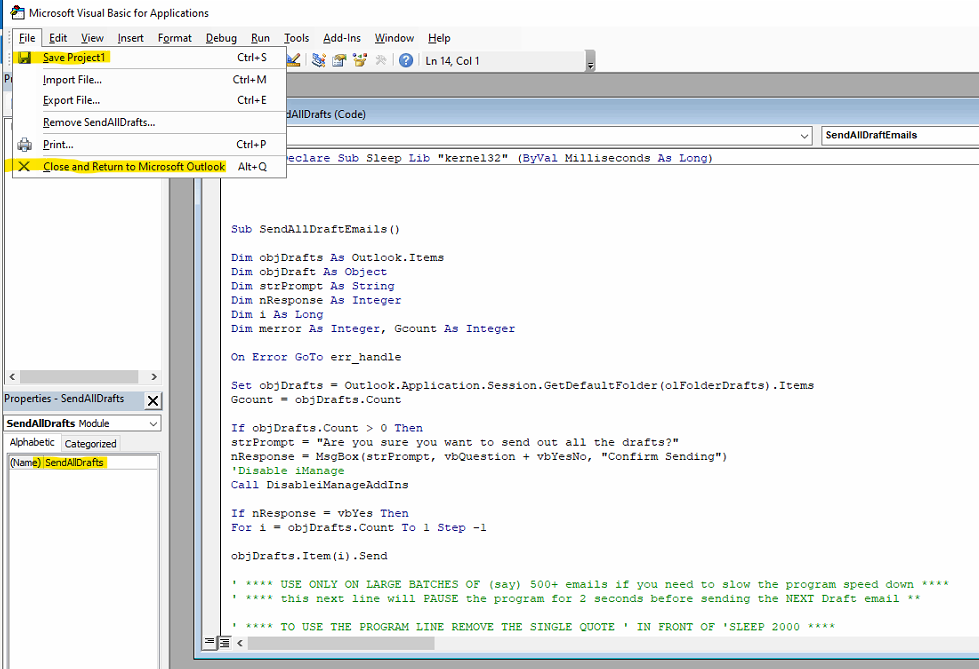
Task: Switch to the Categorized properties tab
Action: pyautogui.click(x=91, y=443)
